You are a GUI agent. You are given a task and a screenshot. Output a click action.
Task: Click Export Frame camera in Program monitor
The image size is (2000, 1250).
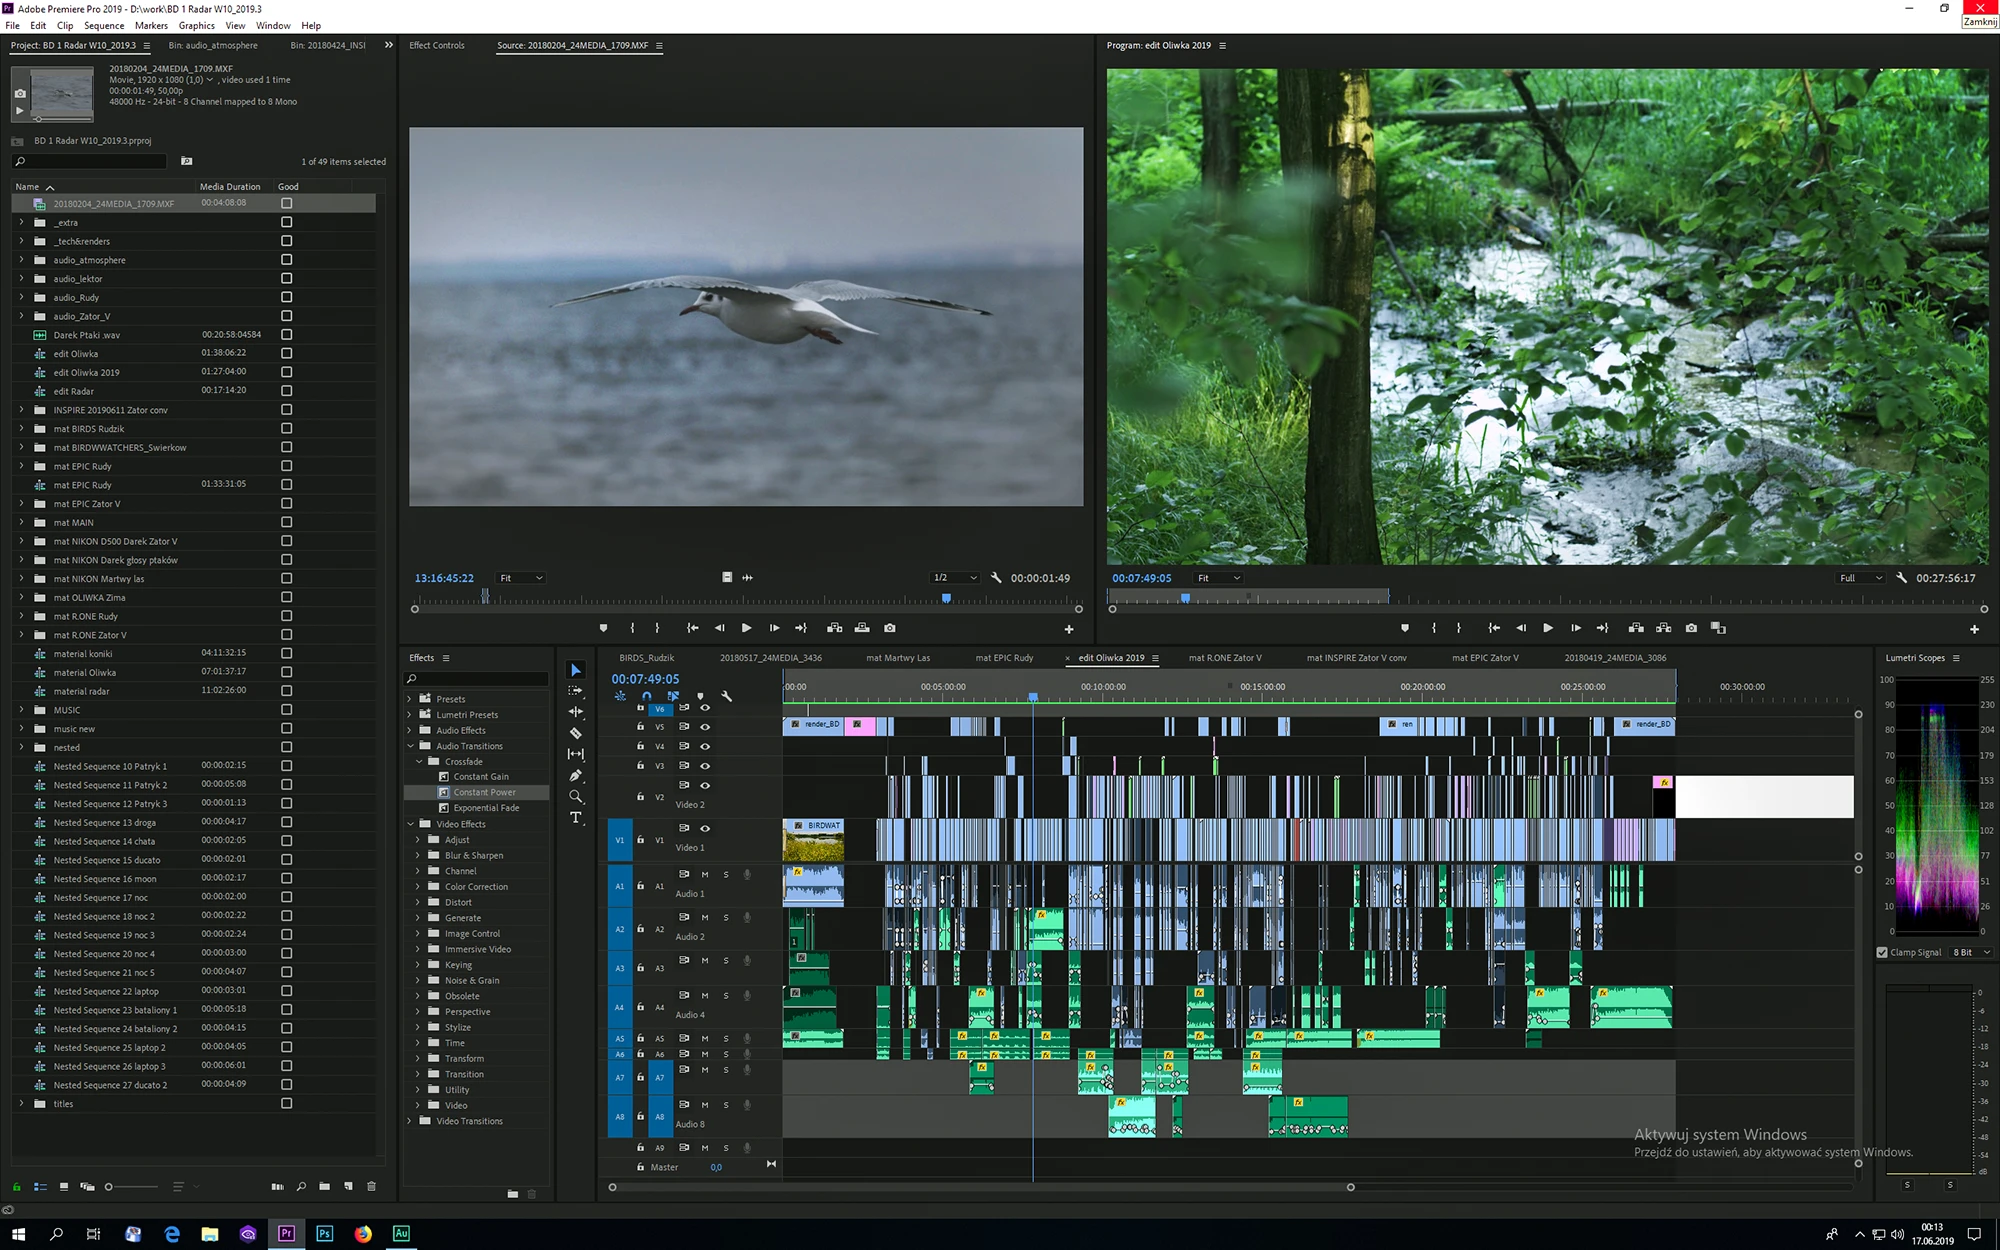click(x=1691, y=628)
